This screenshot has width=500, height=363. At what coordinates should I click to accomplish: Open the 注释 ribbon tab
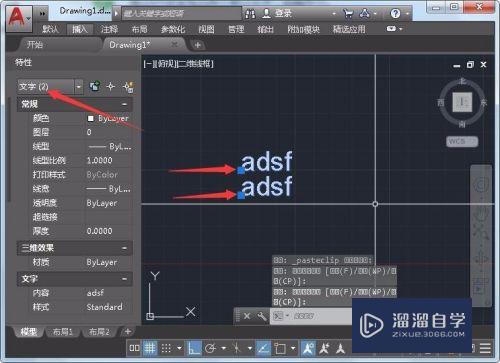[x=109, y=29]
